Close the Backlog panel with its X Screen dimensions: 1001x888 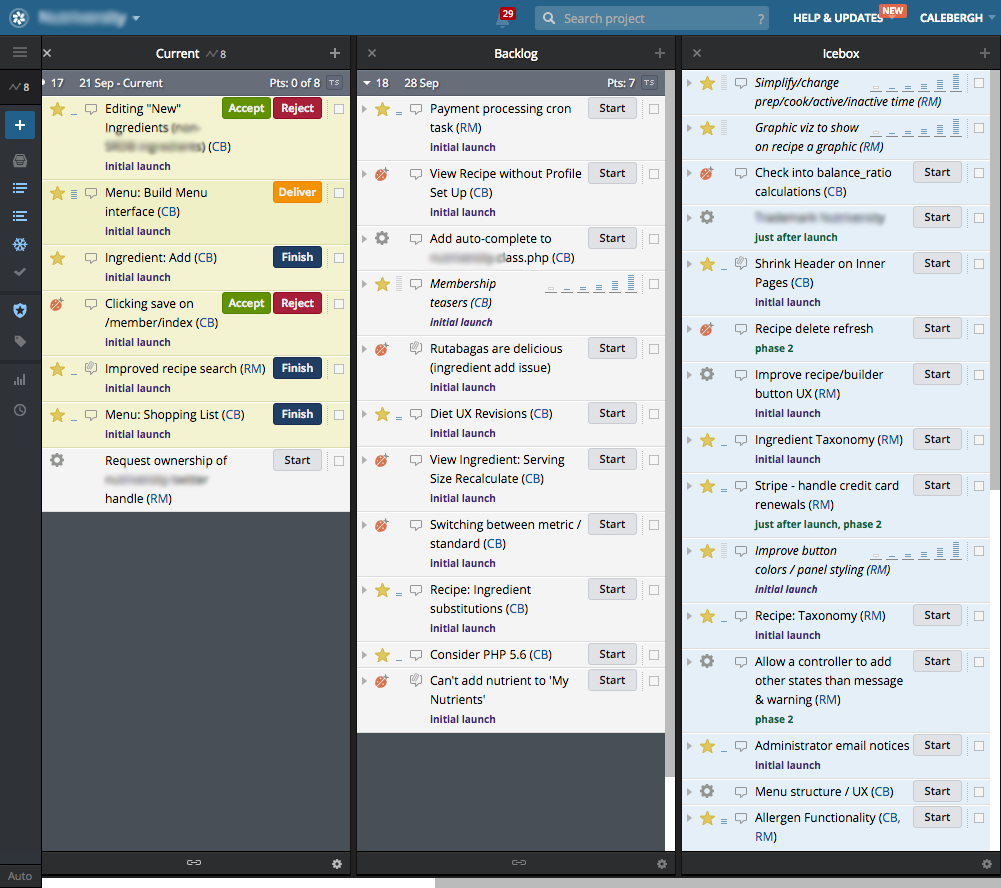(372, 53)
